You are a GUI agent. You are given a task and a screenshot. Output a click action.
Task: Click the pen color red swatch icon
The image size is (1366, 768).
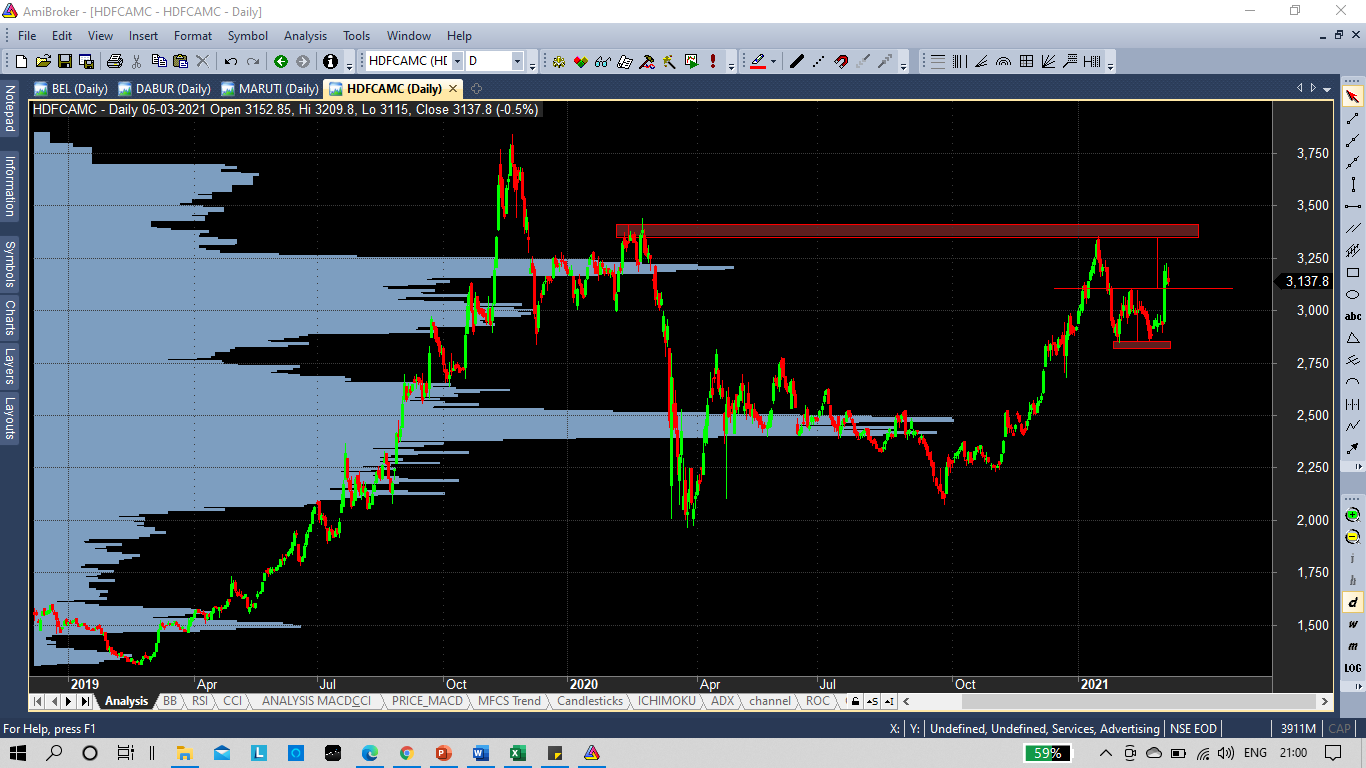point(757,61)
